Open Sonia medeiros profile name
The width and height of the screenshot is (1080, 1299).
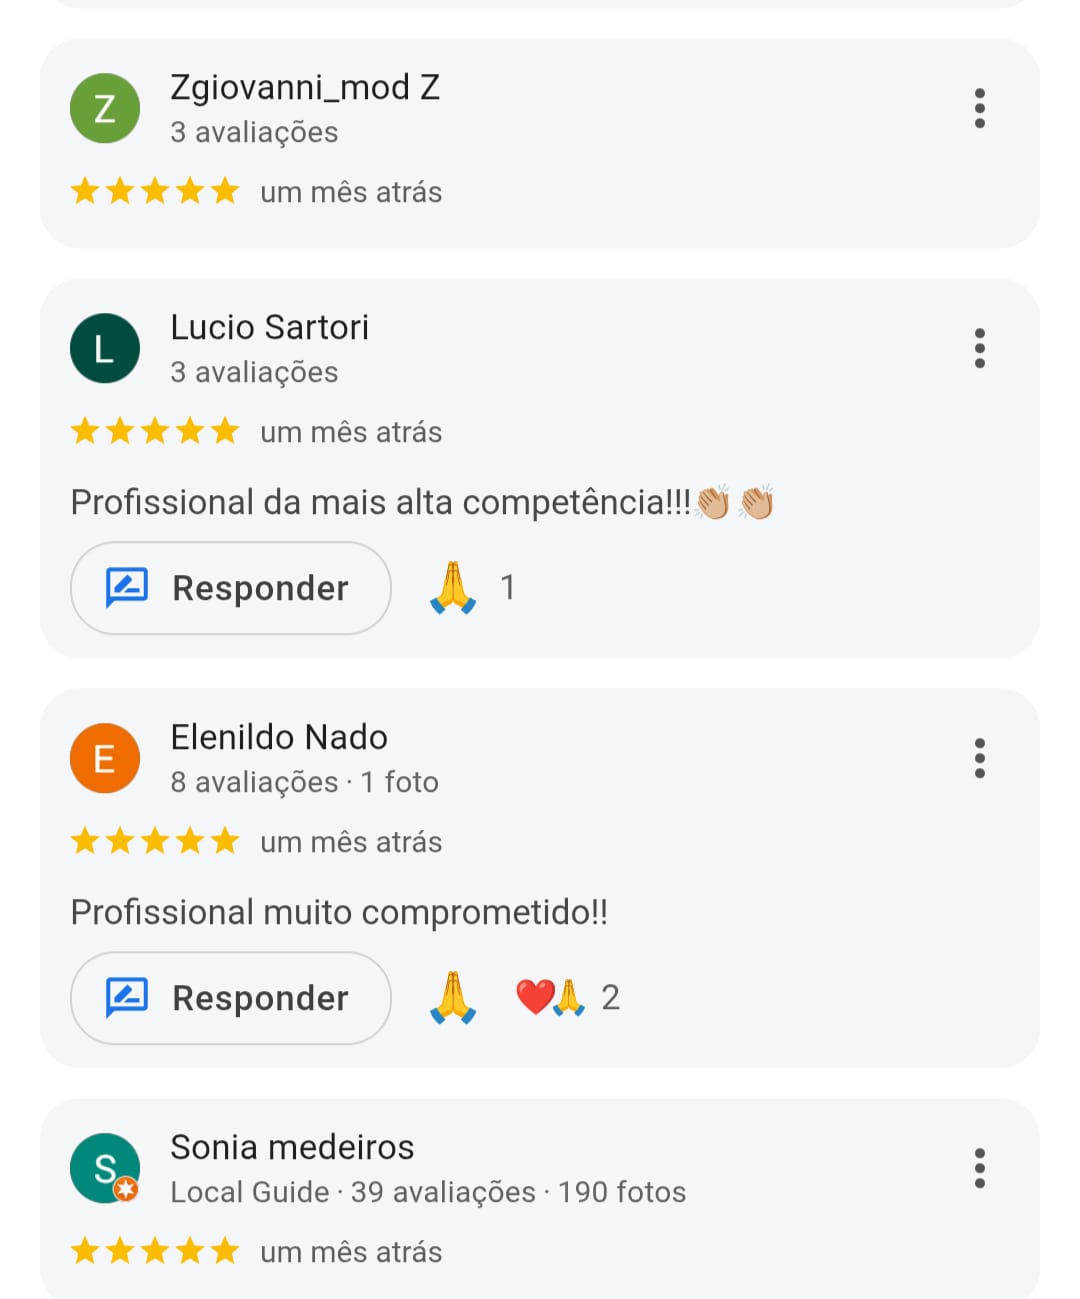point(292,1148)
